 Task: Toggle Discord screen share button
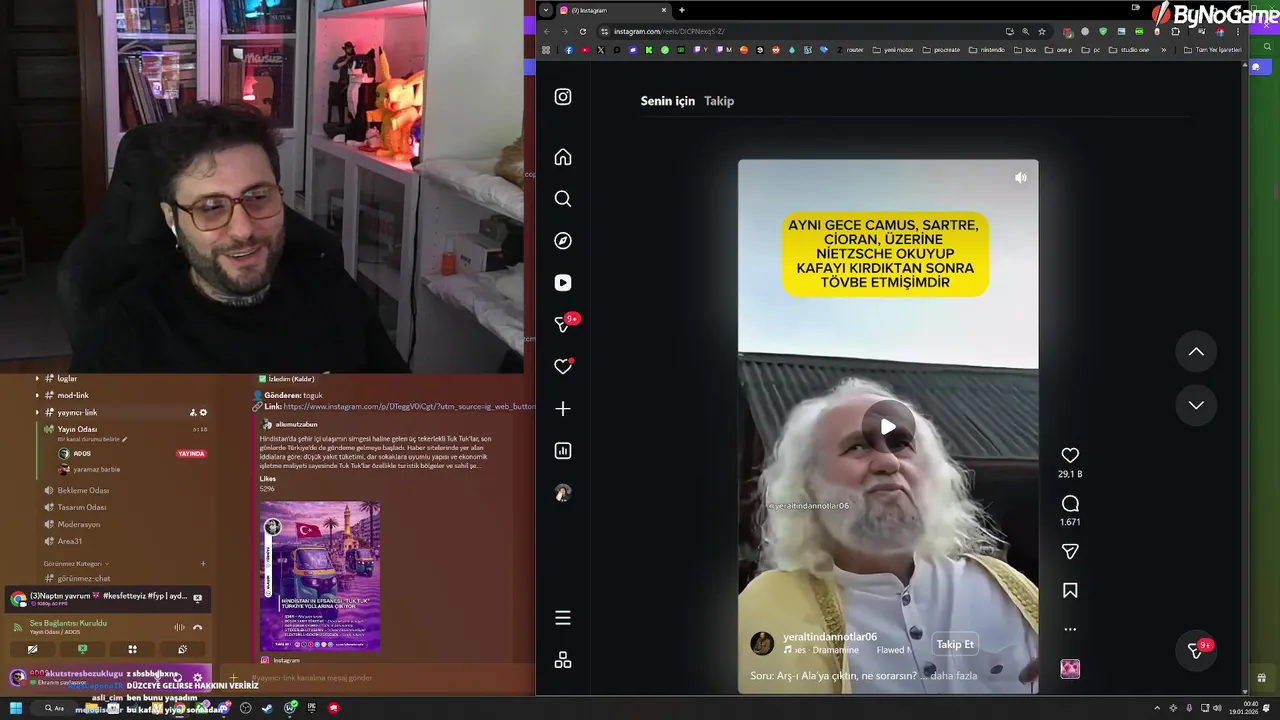pyautogui.click(x=82, y=649)
